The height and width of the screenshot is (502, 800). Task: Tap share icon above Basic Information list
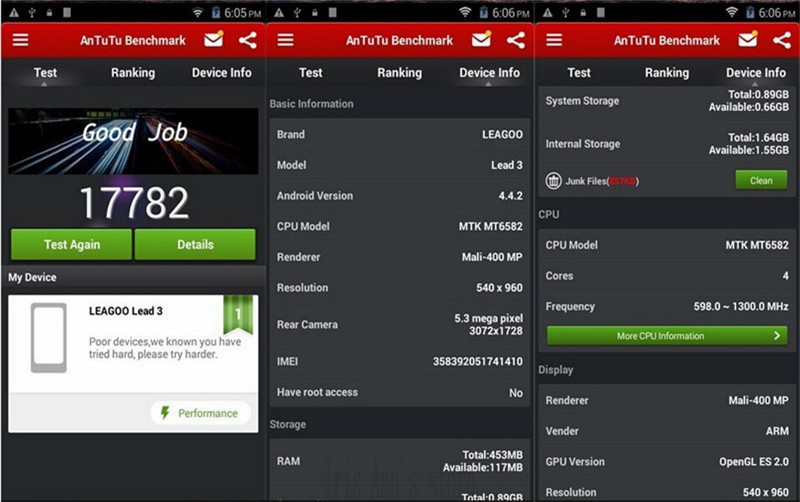(x=515, y=41)
